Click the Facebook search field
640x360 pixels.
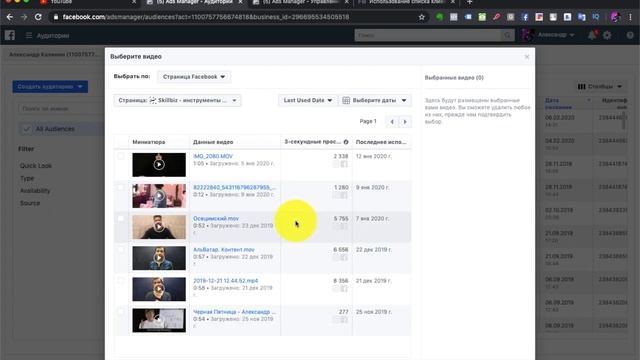[429, 36]
